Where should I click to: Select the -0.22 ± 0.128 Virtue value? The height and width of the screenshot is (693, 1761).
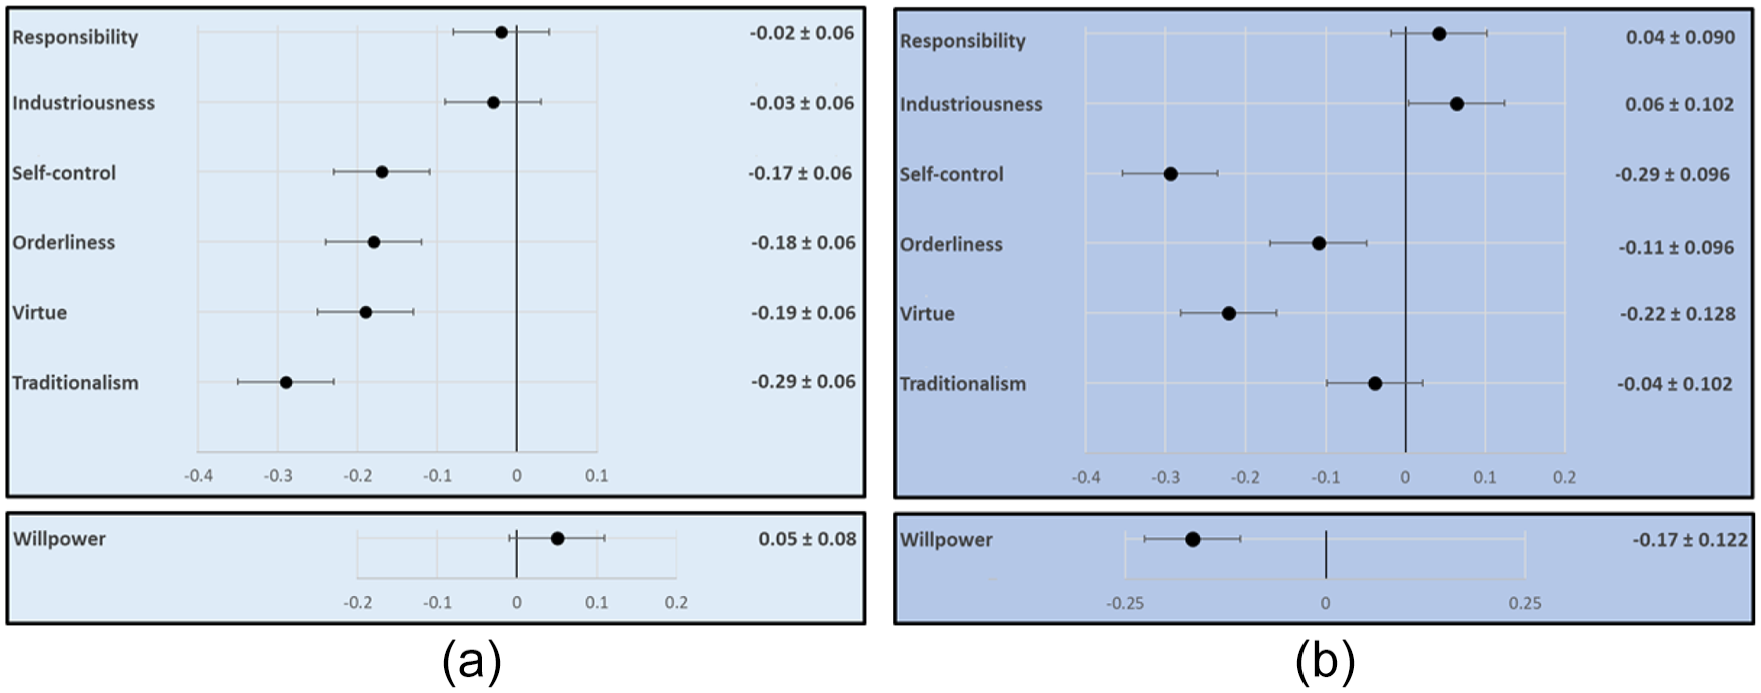coord(1678,314)
